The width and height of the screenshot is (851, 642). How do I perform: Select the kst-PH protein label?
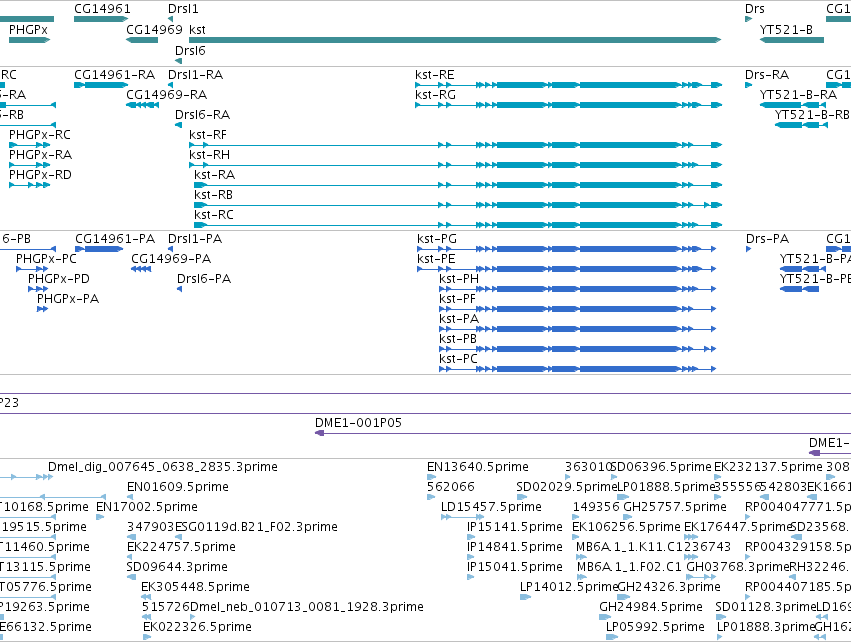pos(459,278)
